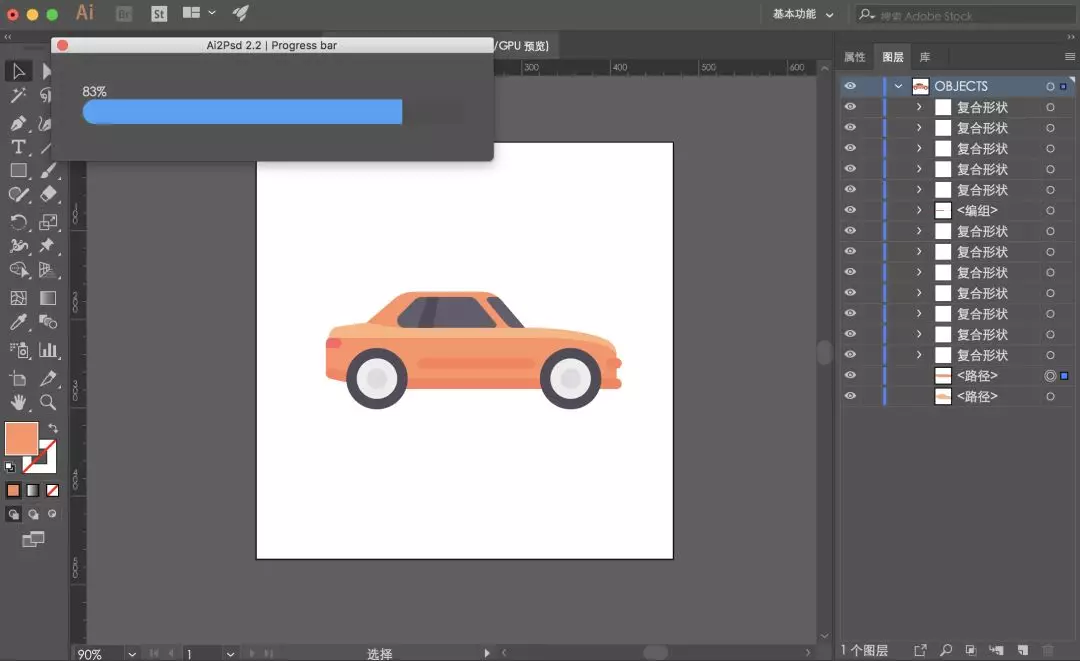Select the Column Graph tool
The height and width of the screenshot is (661, 1080).
(x=48, y=350)
